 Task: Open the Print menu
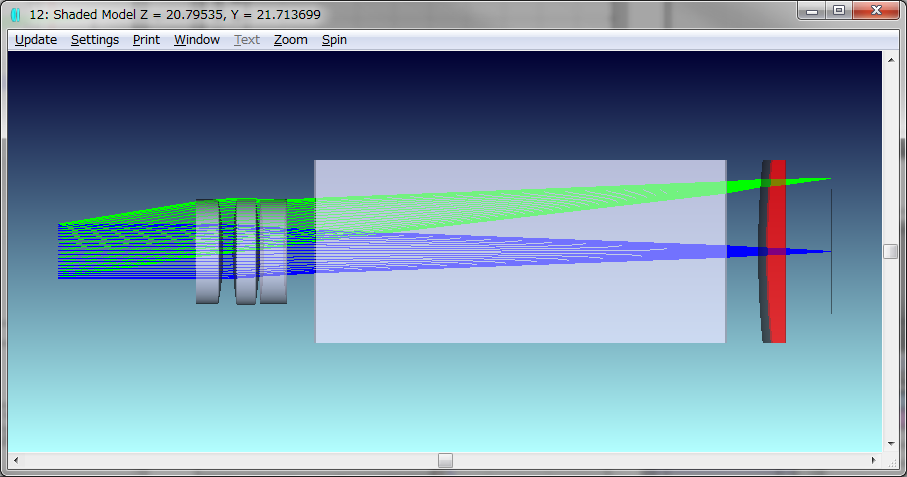pos(146,40)
